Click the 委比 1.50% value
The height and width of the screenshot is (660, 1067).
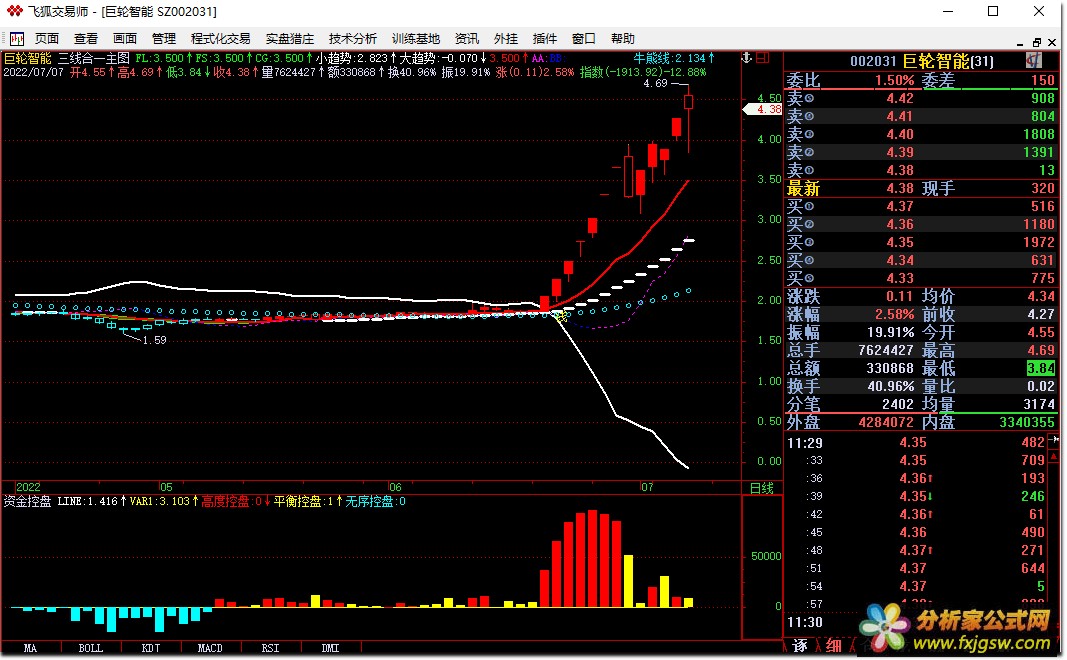[894, 80]
